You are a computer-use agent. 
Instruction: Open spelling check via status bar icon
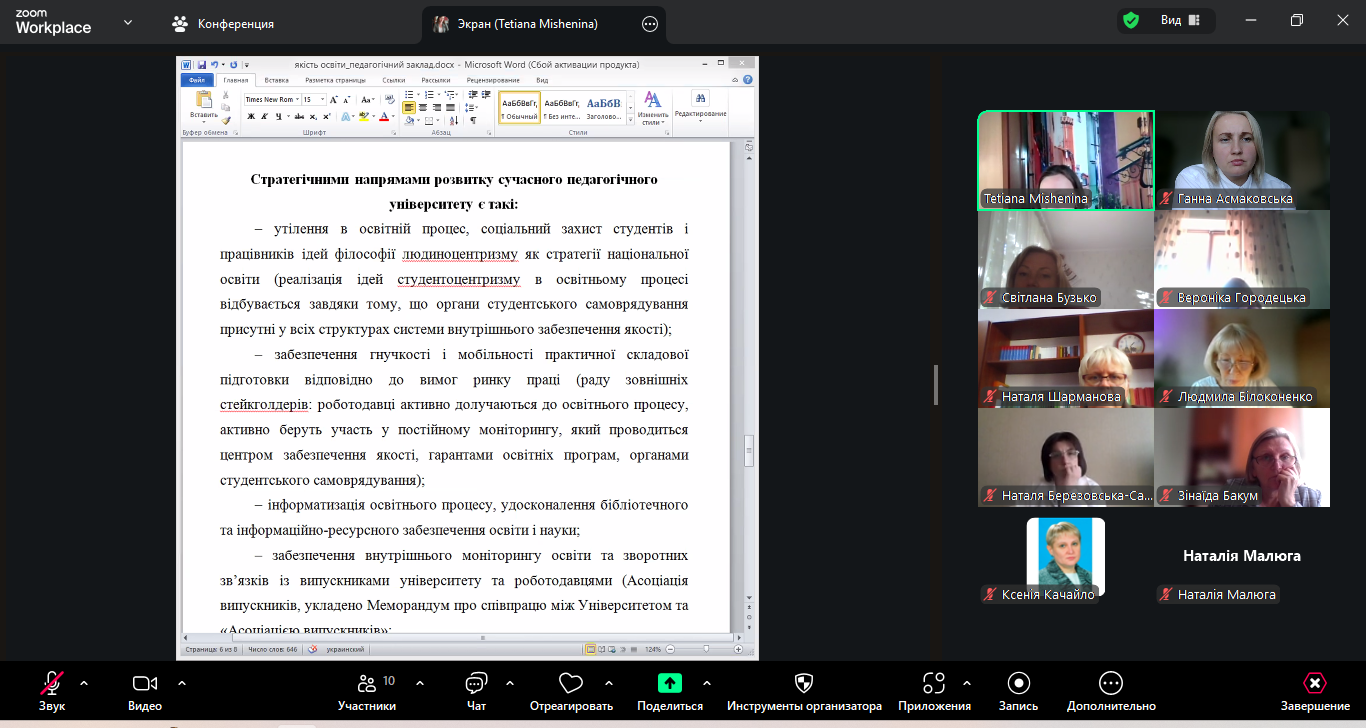point(313,648)
